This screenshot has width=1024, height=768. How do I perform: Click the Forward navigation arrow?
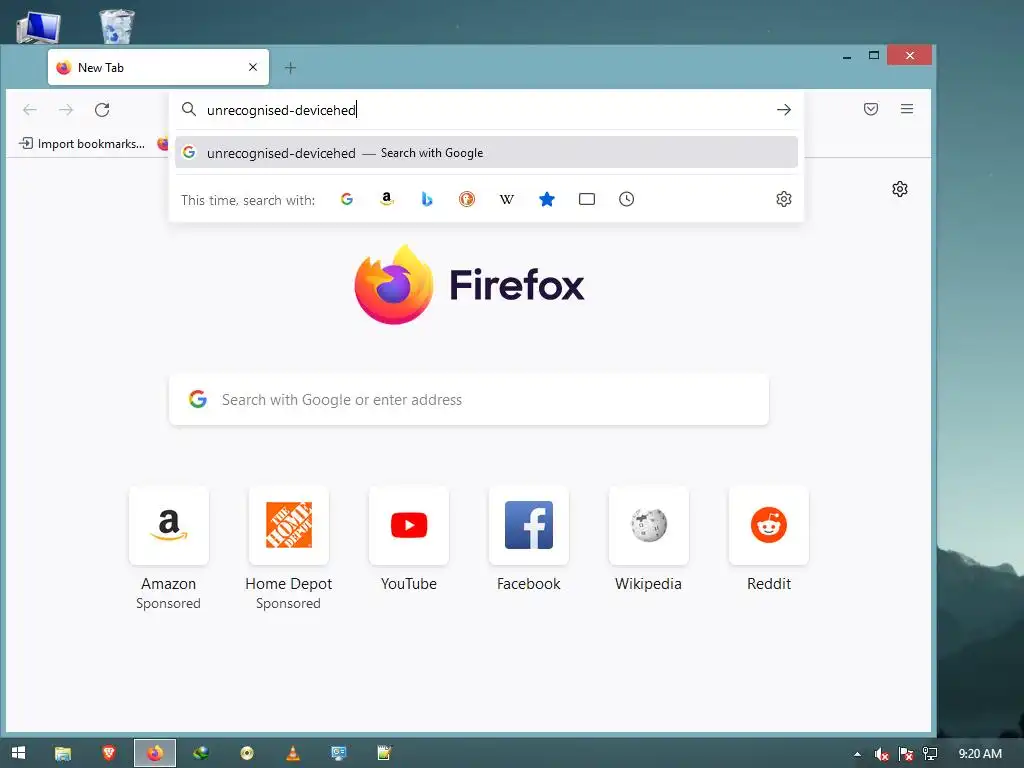point(66,110)
